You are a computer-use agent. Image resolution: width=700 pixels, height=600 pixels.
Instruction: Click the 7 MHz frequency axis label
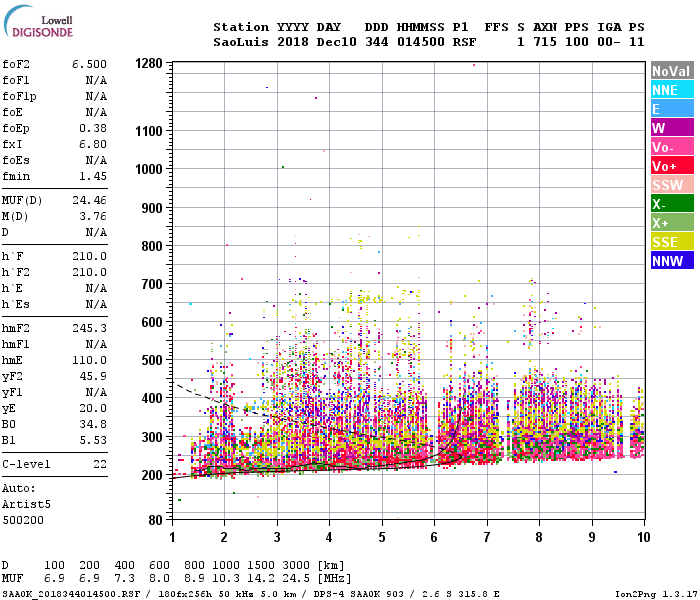coord(487,537)
